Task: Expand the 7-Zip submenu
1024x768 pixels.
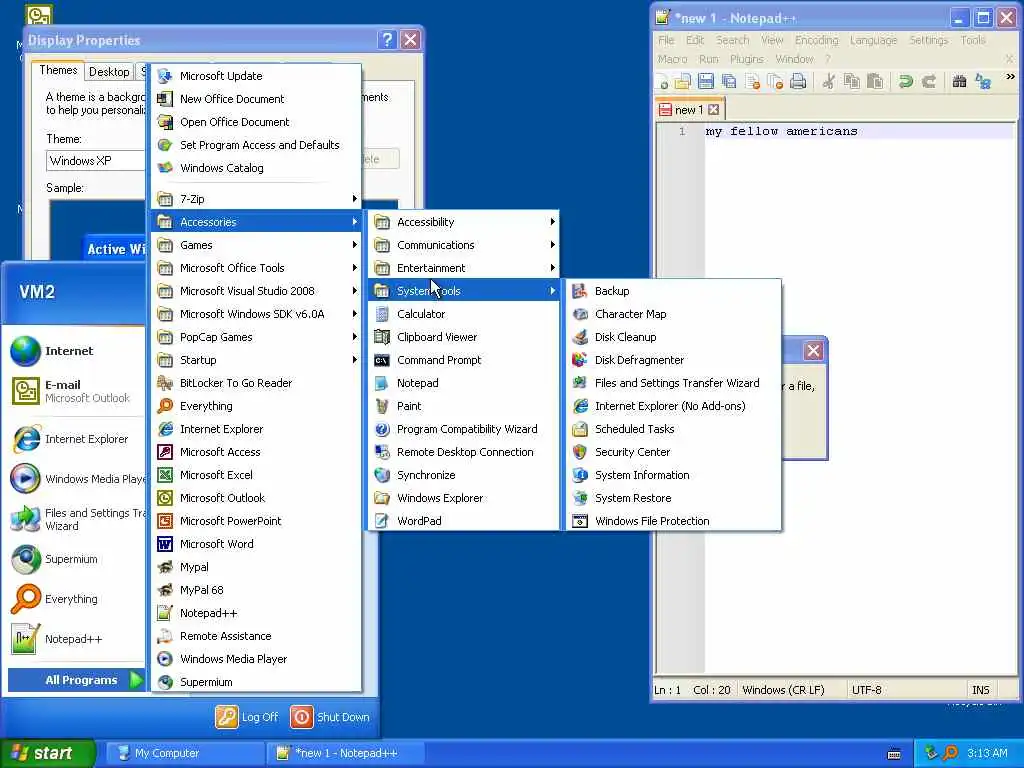Action: pos(257,199)
